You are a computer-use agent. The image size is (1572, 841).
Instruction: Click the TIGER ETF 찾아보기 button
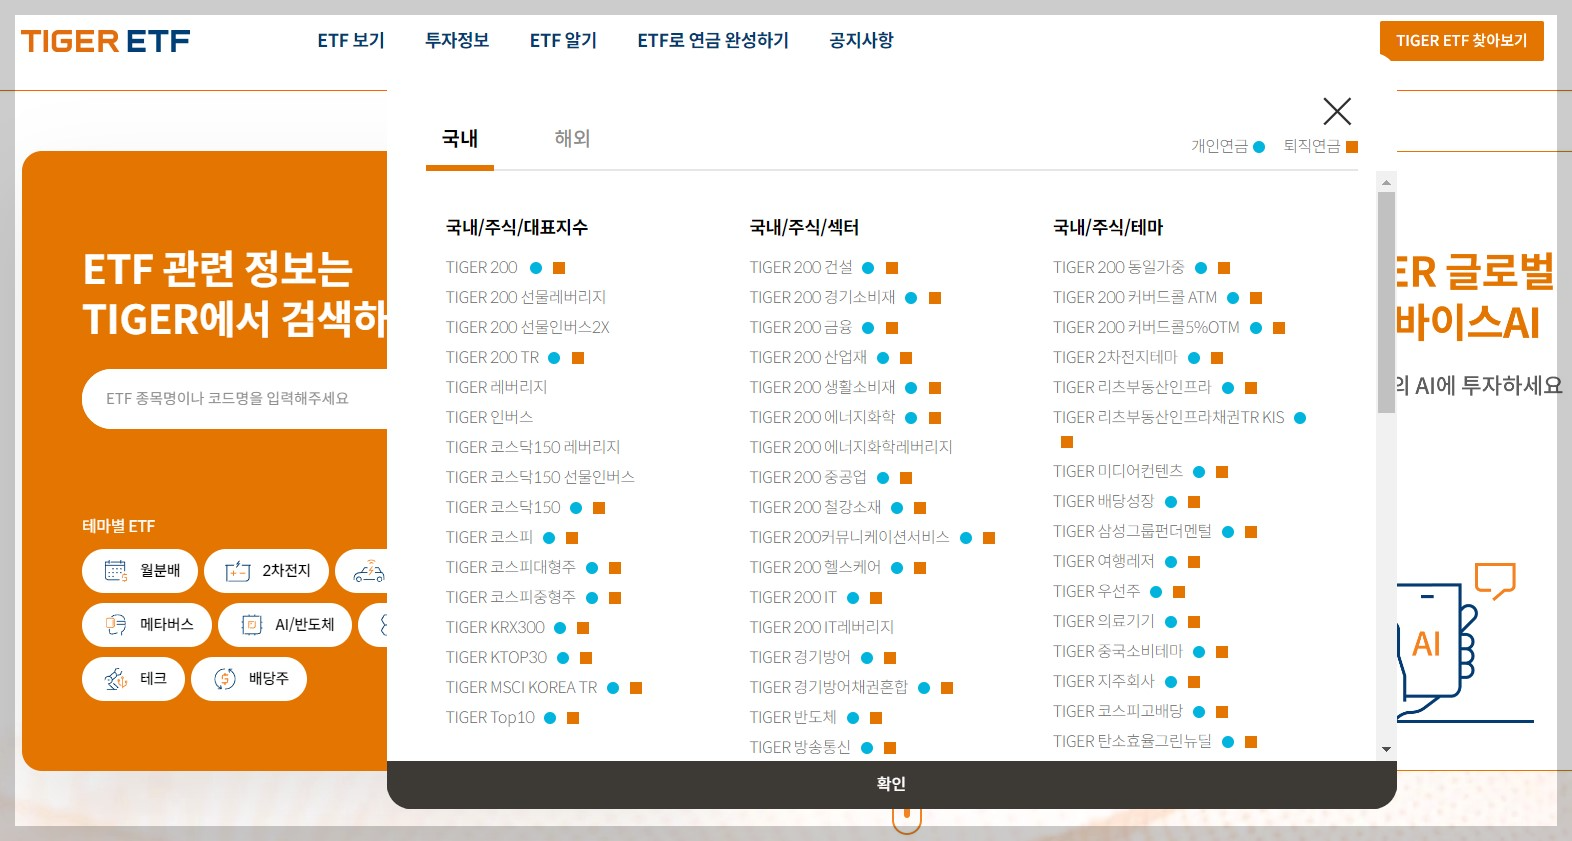point(1462,41)
